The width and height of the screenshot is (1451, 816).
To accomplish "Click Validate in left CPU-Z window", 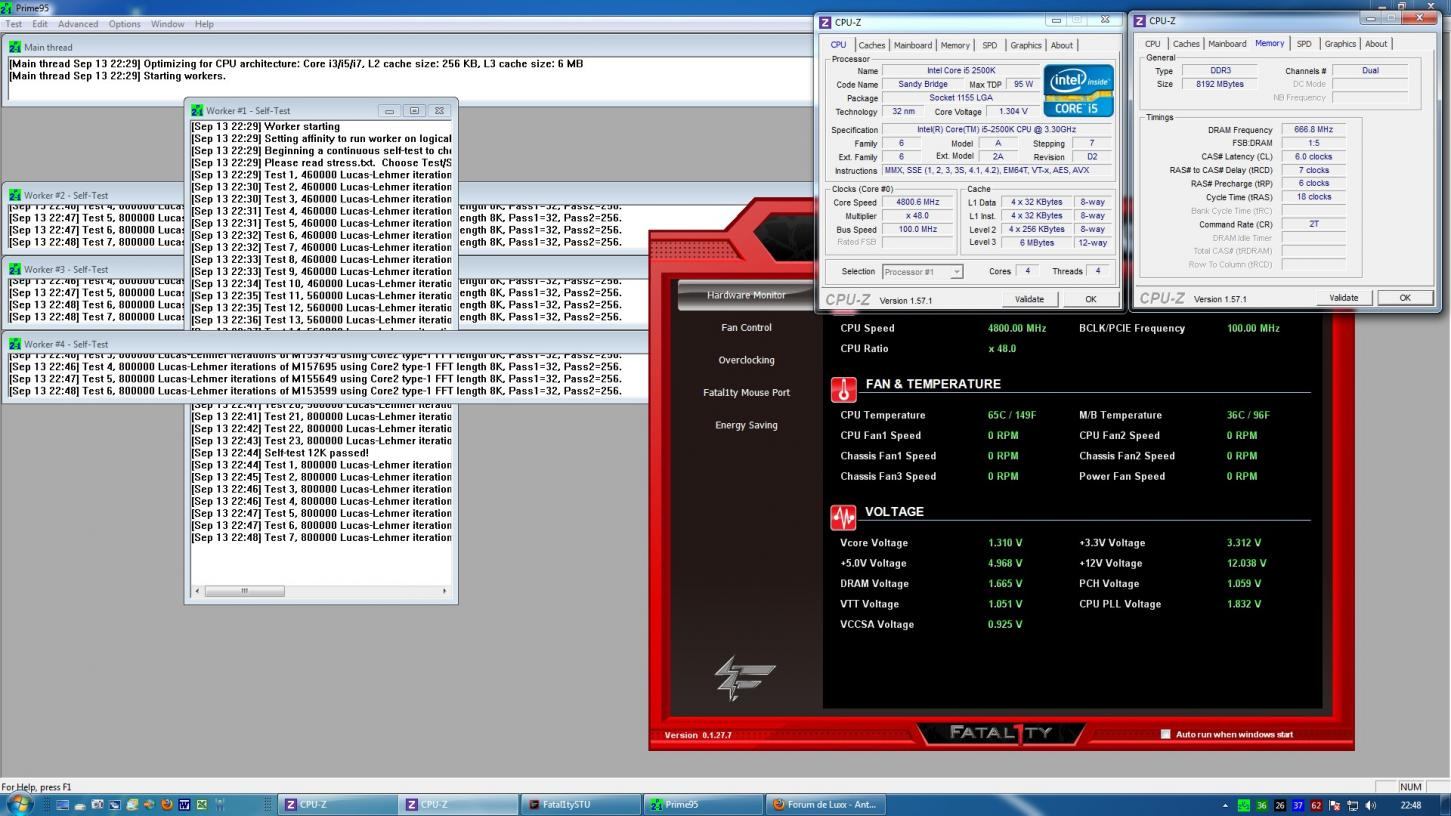I will click(x=1029, y=299).
